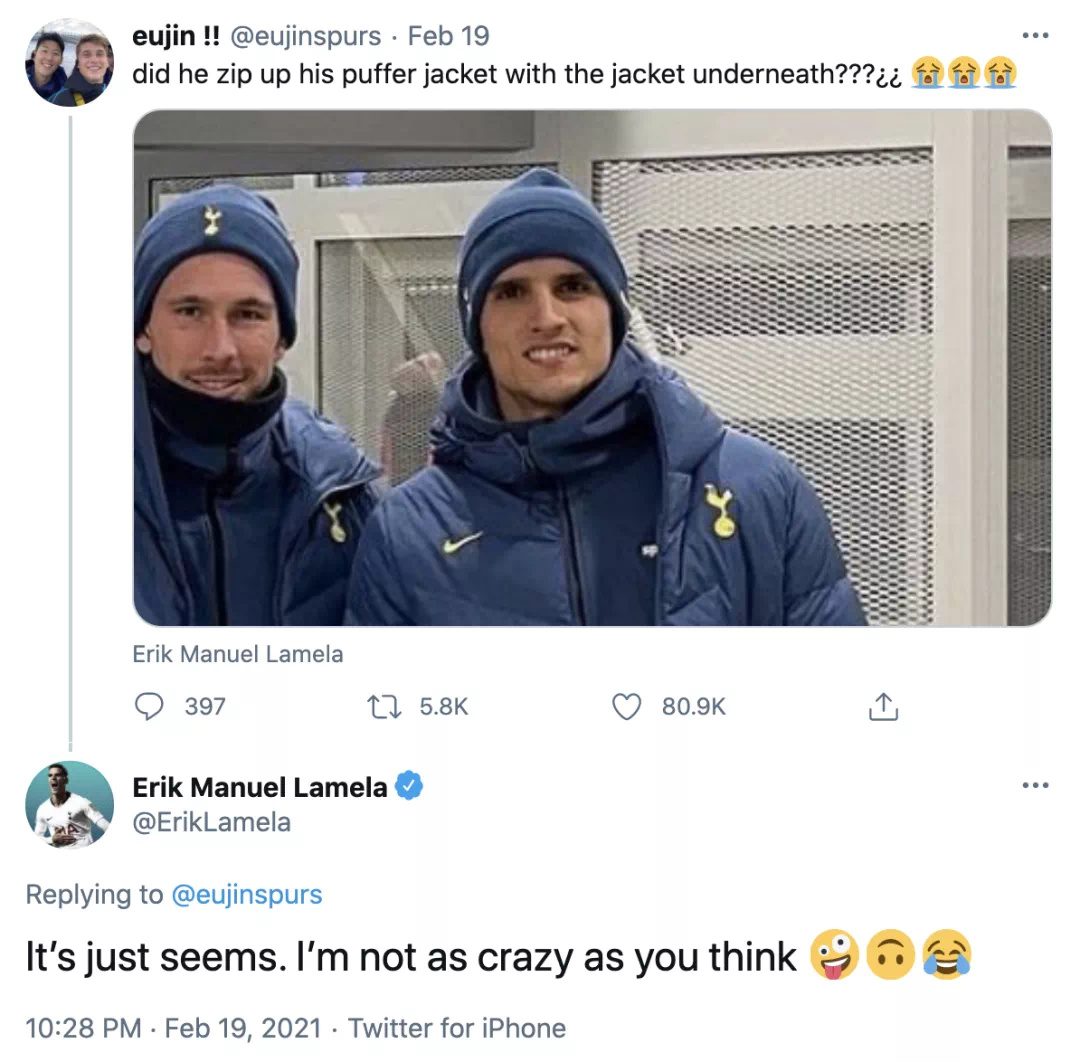Open the @eujinspurs handle at top

(305, 36)
